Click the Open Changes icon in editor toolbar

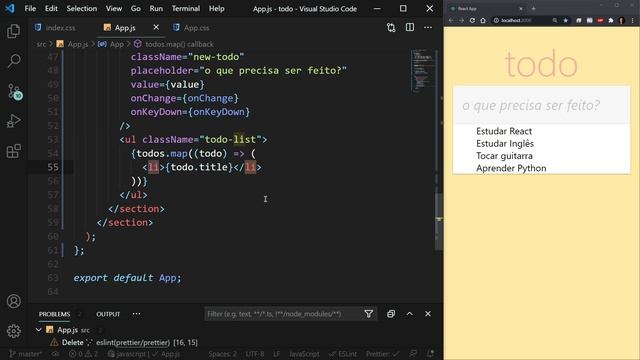(x=391, y=27)
